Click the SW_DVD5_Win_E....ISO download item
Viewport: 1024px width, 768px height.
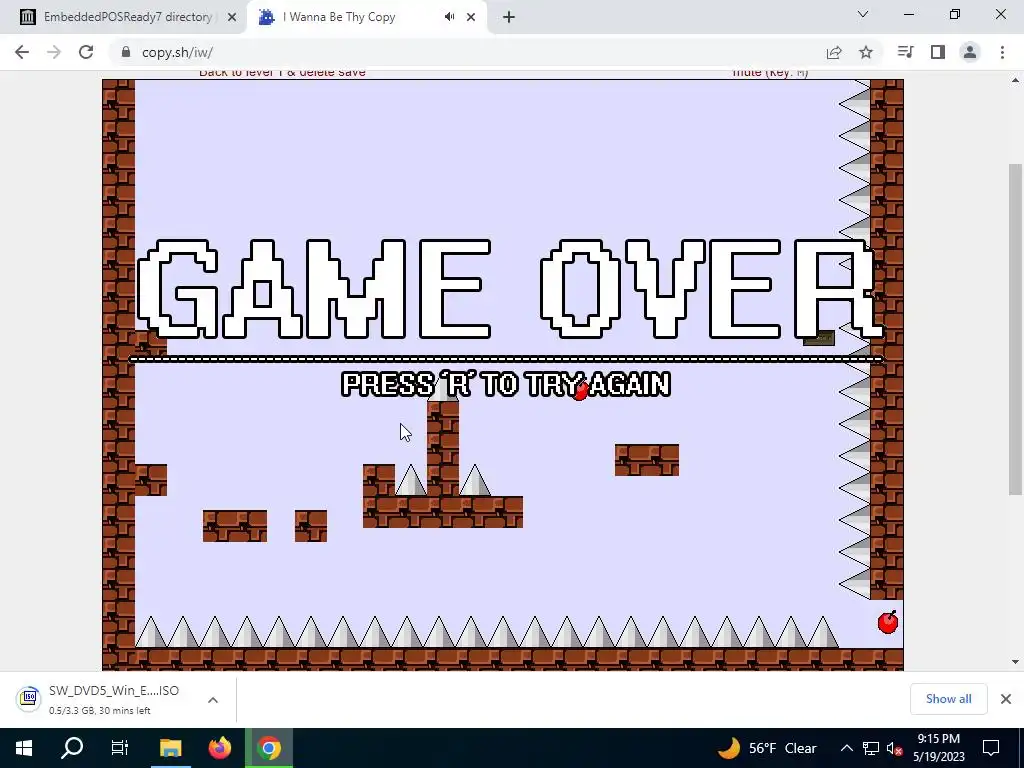coord(118,699)
